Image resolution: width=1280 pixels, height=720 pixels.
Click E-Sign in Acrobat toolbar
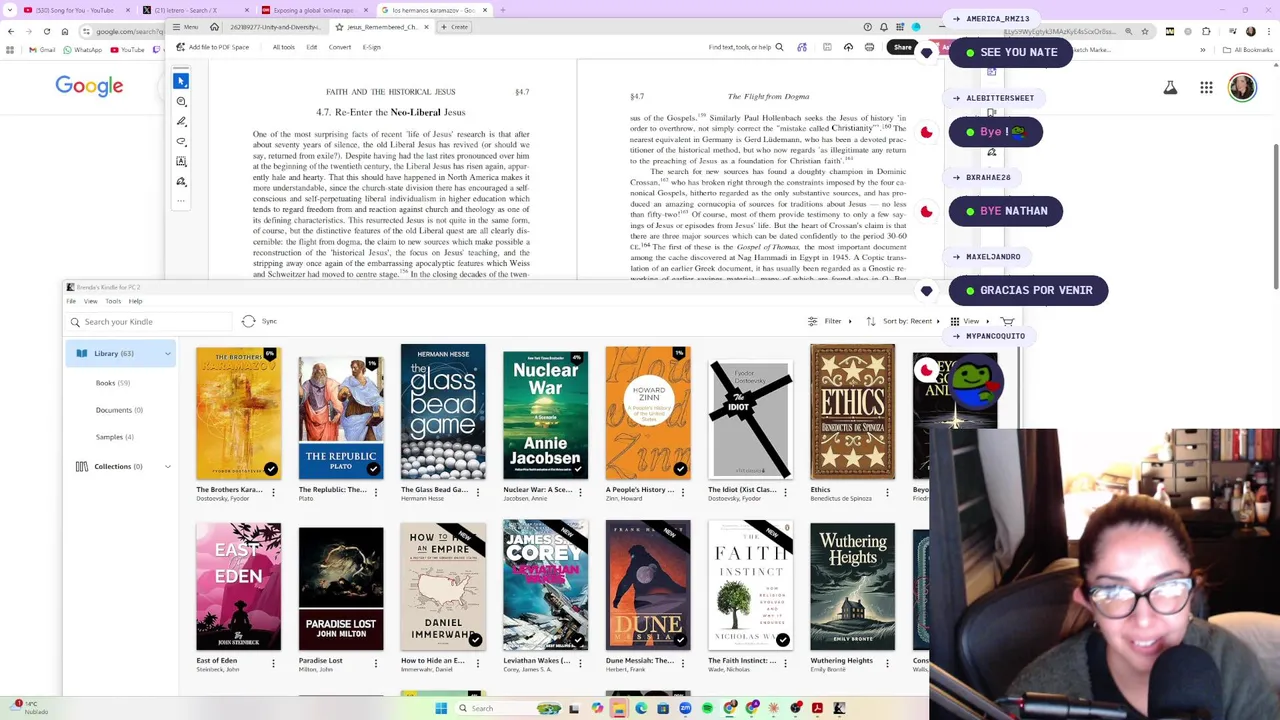click(x=372, y=47)
